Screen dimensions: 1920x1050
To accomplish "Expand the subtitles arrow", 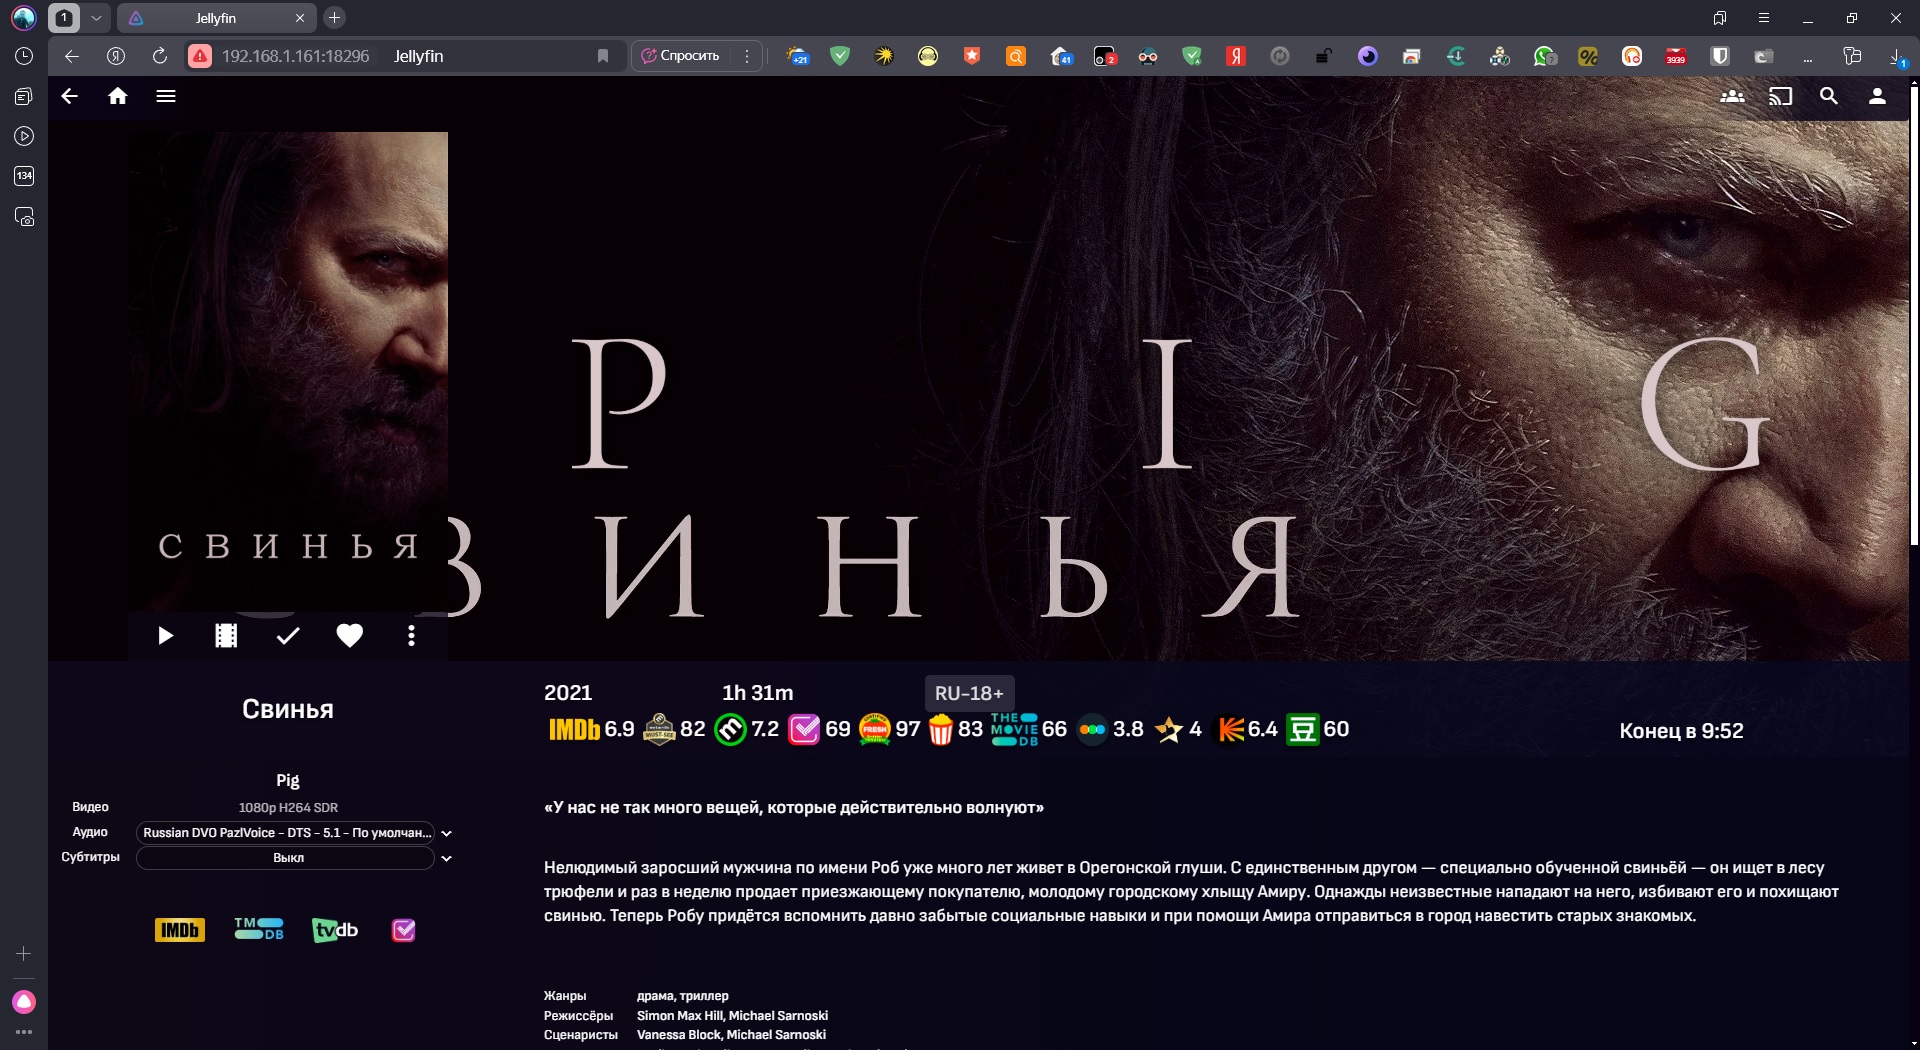I will [447, 858].
